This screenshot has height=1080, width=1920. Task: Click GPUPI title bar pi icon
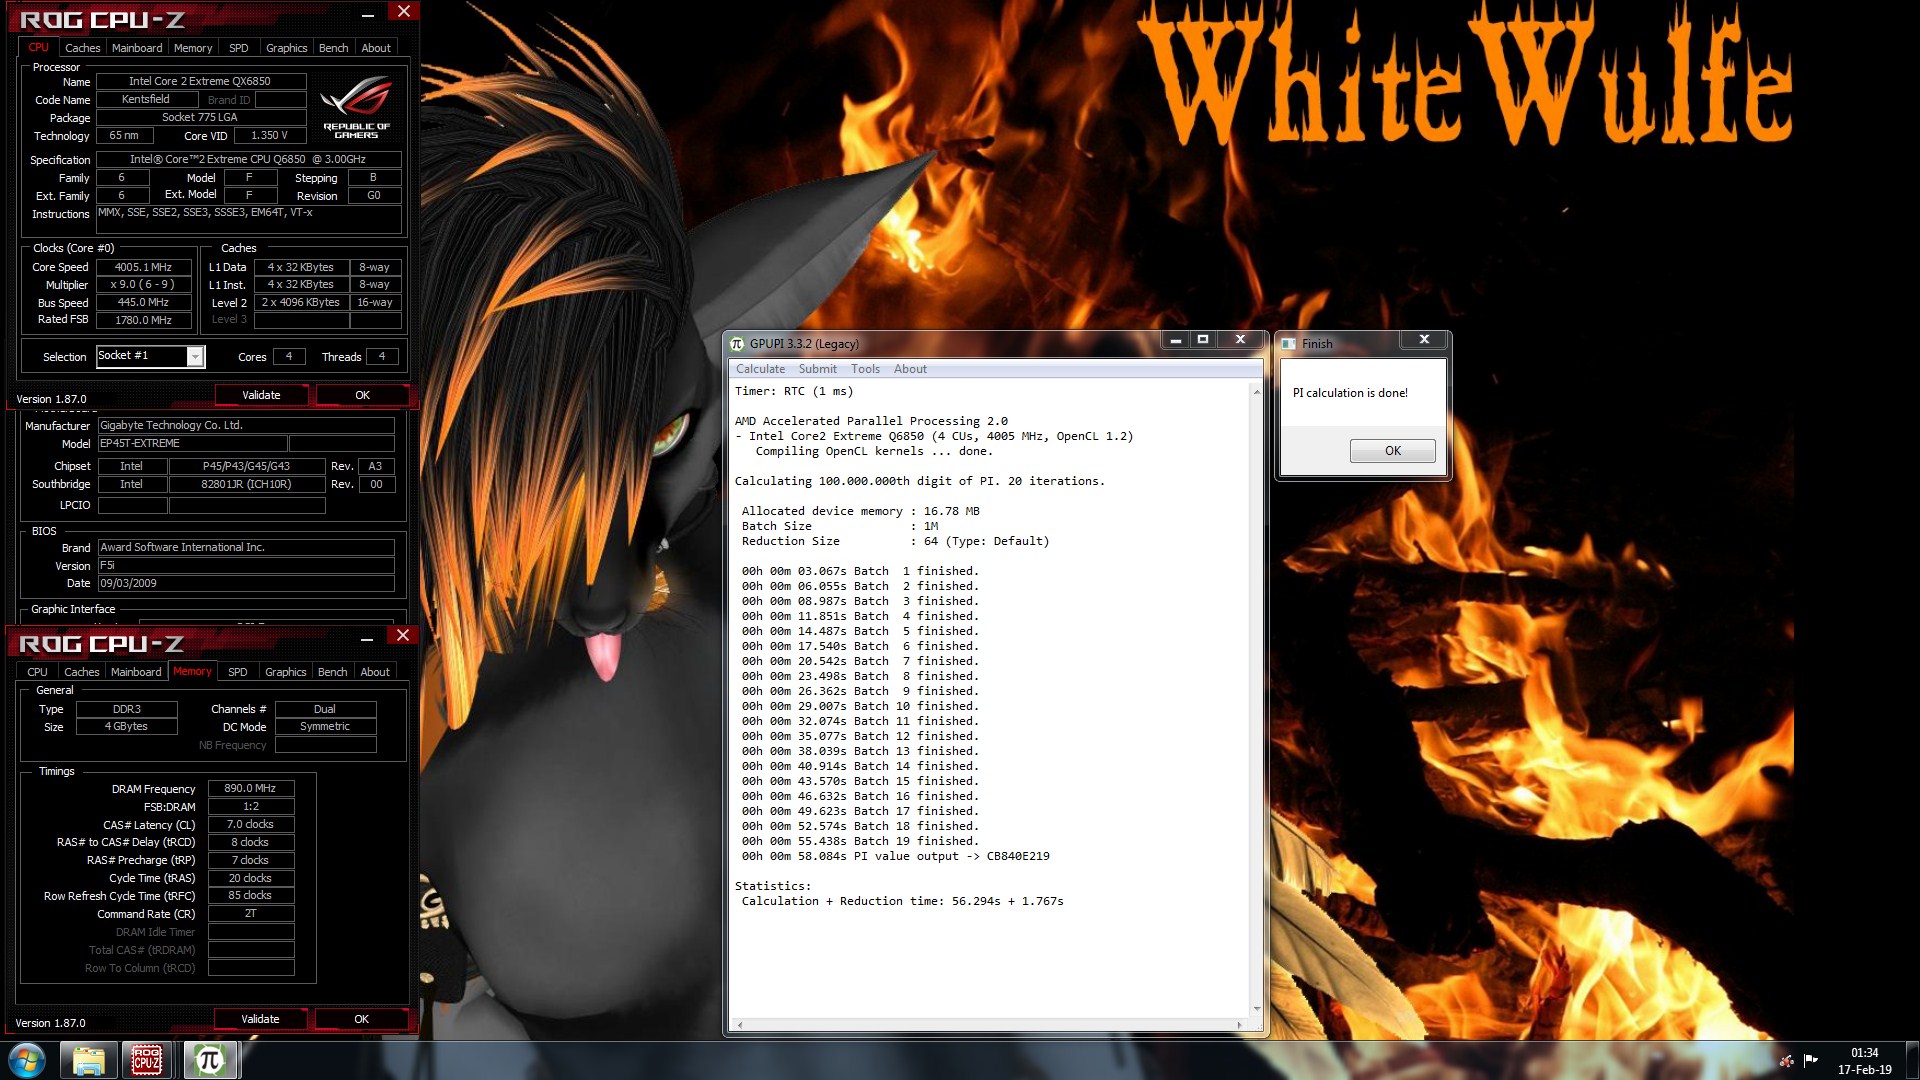(738, 343)
